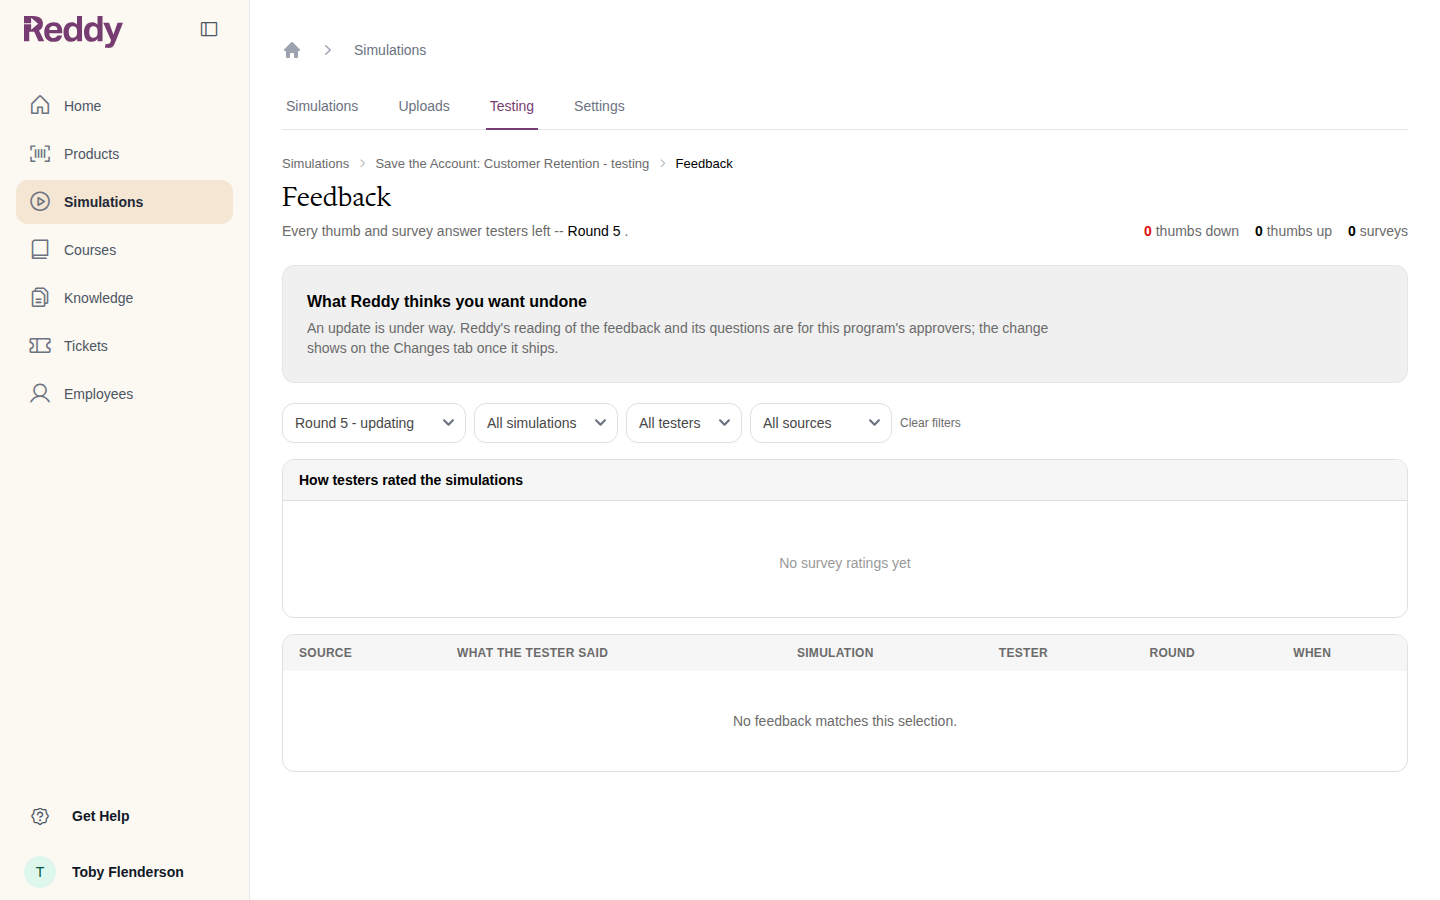This screenshot has width=1440, height=900.
Task: Expand the Round 5 - updating dropdown
Action: point(374,423)
